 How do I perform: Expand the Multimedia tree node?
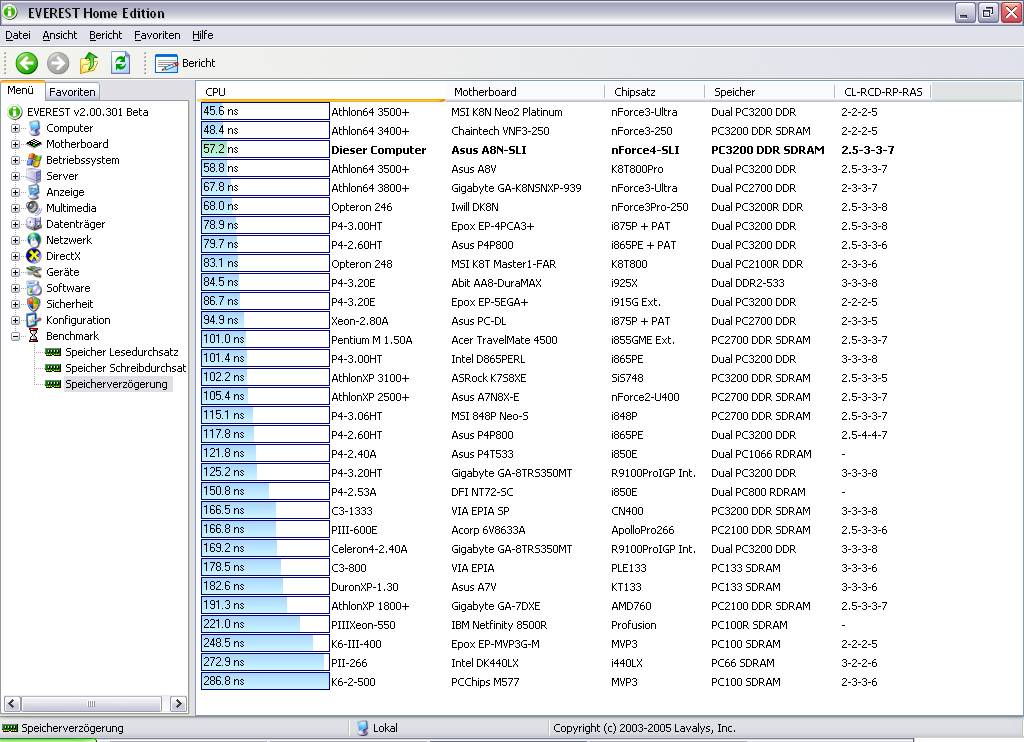[x=15, y=208]
